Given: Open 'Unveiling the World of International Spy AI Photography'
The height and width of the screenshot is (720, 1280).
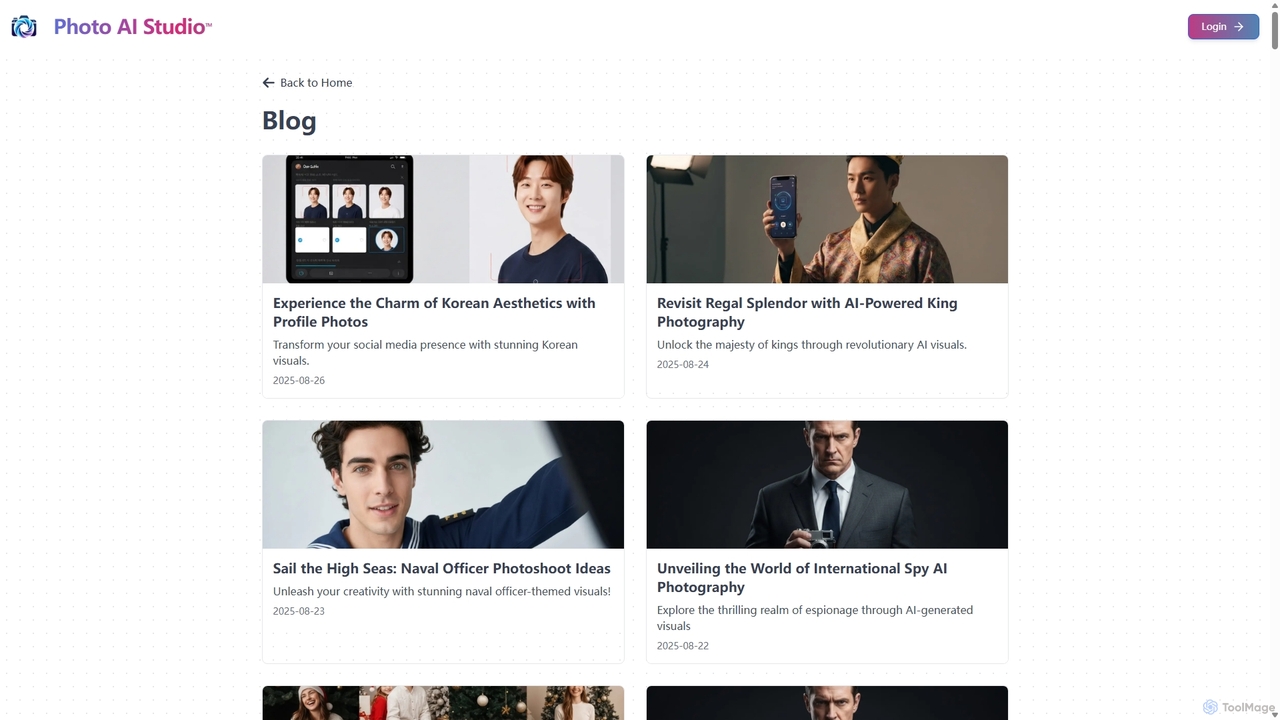Looking at the screenshot, I should point(802,577).
